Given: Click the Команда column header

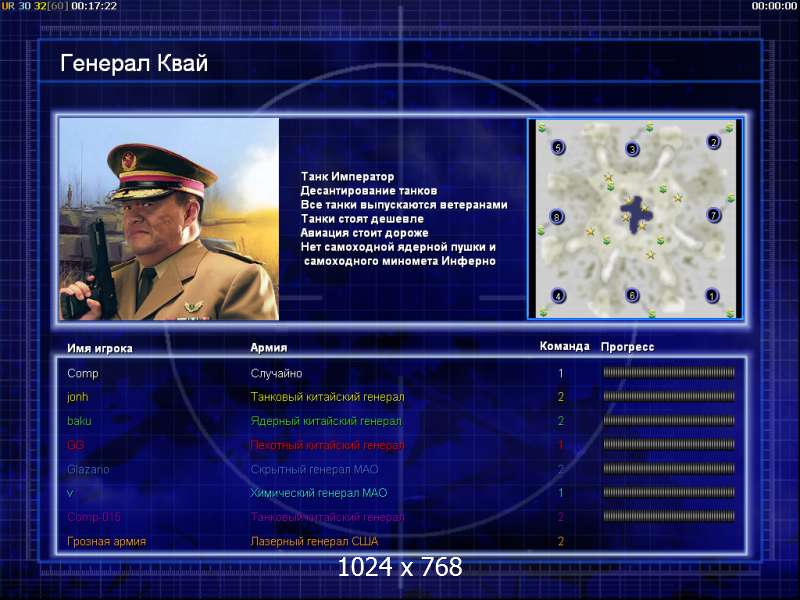Looking at the screenshot, I should coord(564,346).
